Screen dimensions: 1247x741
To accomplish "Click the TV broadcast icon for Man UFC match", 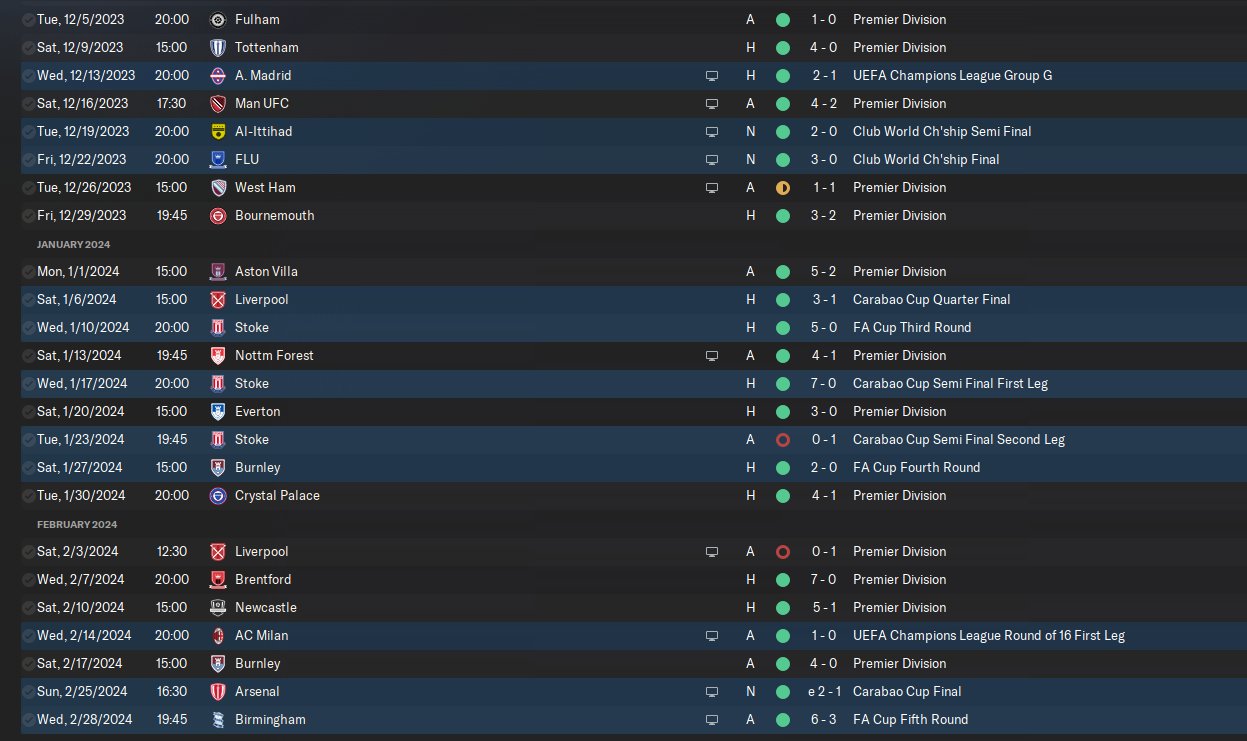I will click(712, 103).
